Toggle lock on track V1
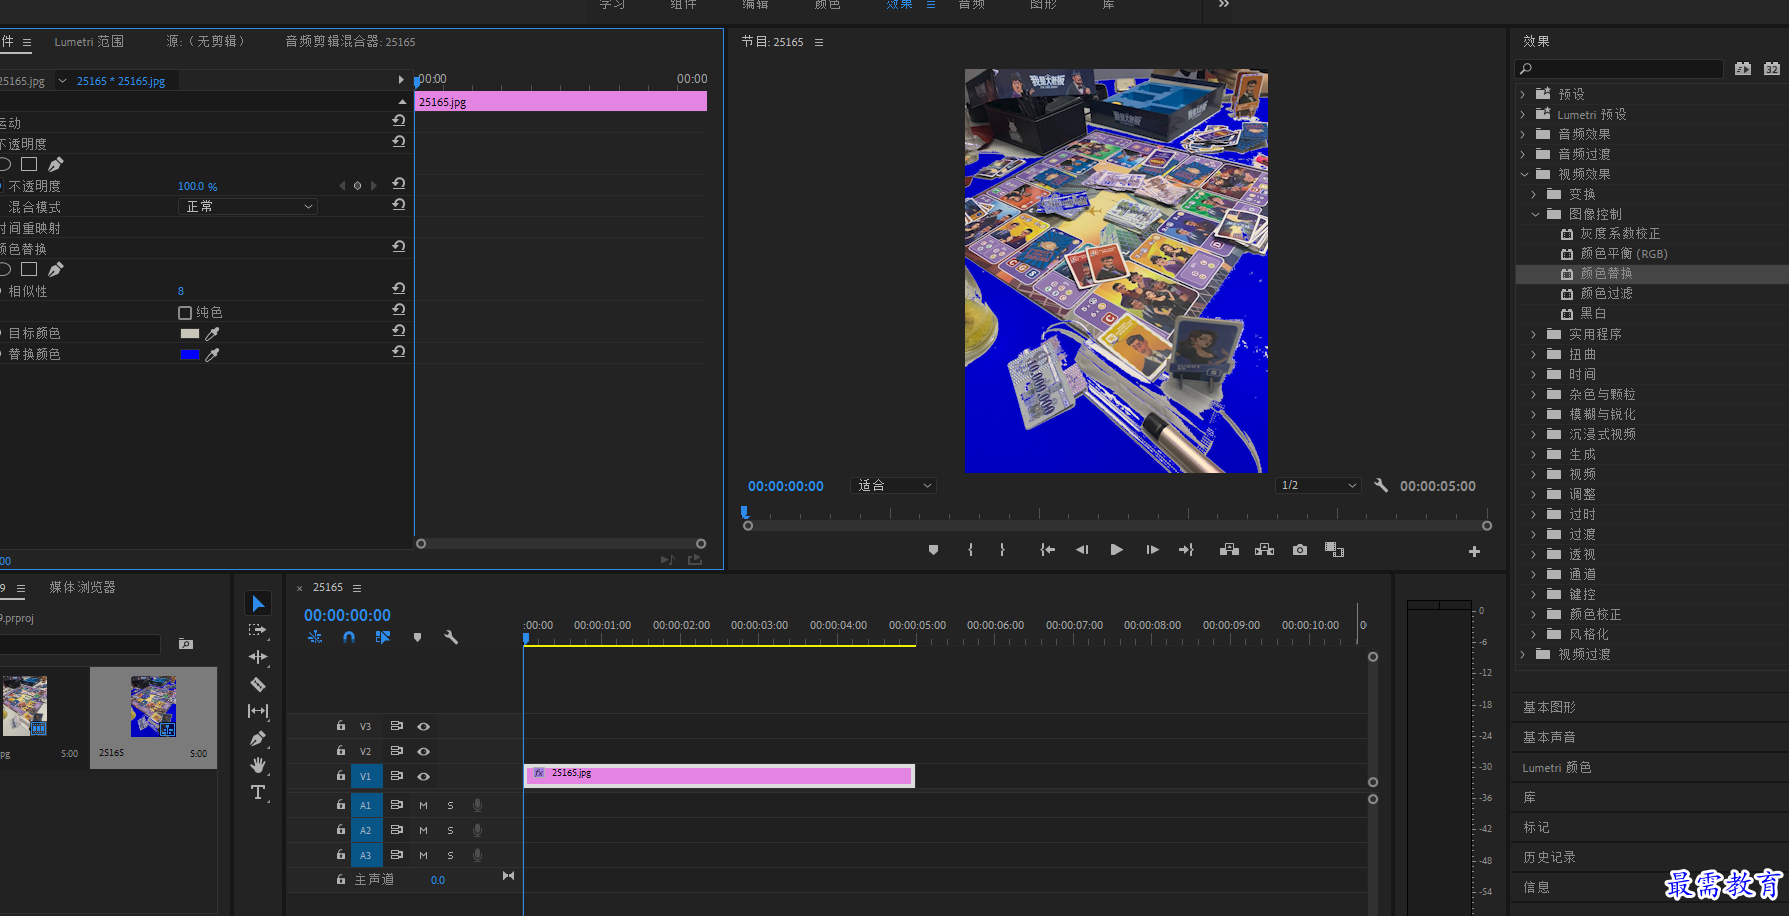 (341, 775)
